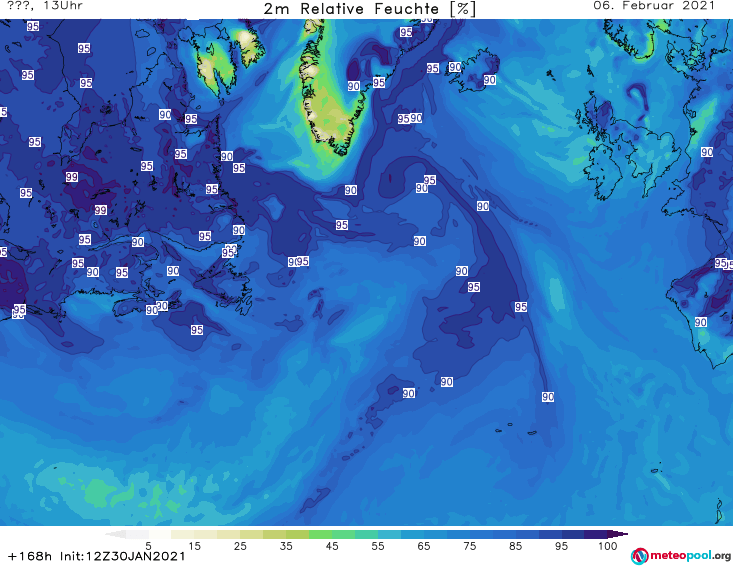The width and height of the screenshot is (733, 566).
Task: Click legend tick label '65'
Action: click(424, 546)
